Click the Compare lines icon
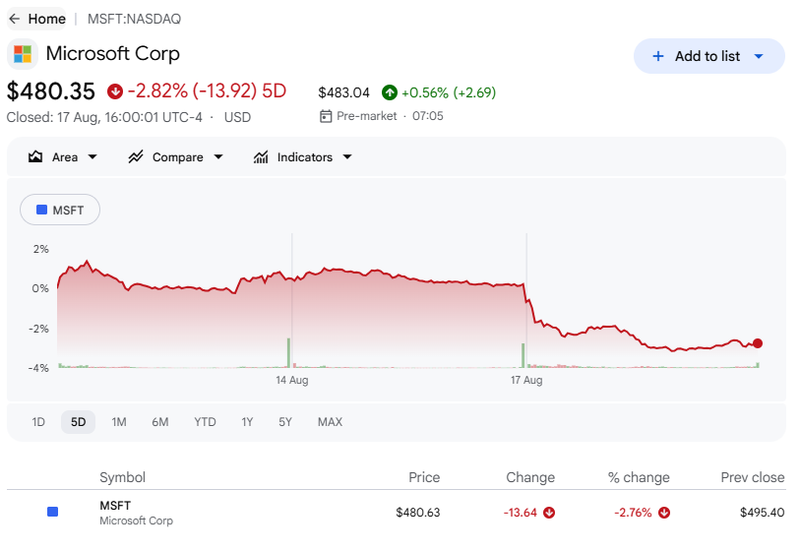 [135, 157]
